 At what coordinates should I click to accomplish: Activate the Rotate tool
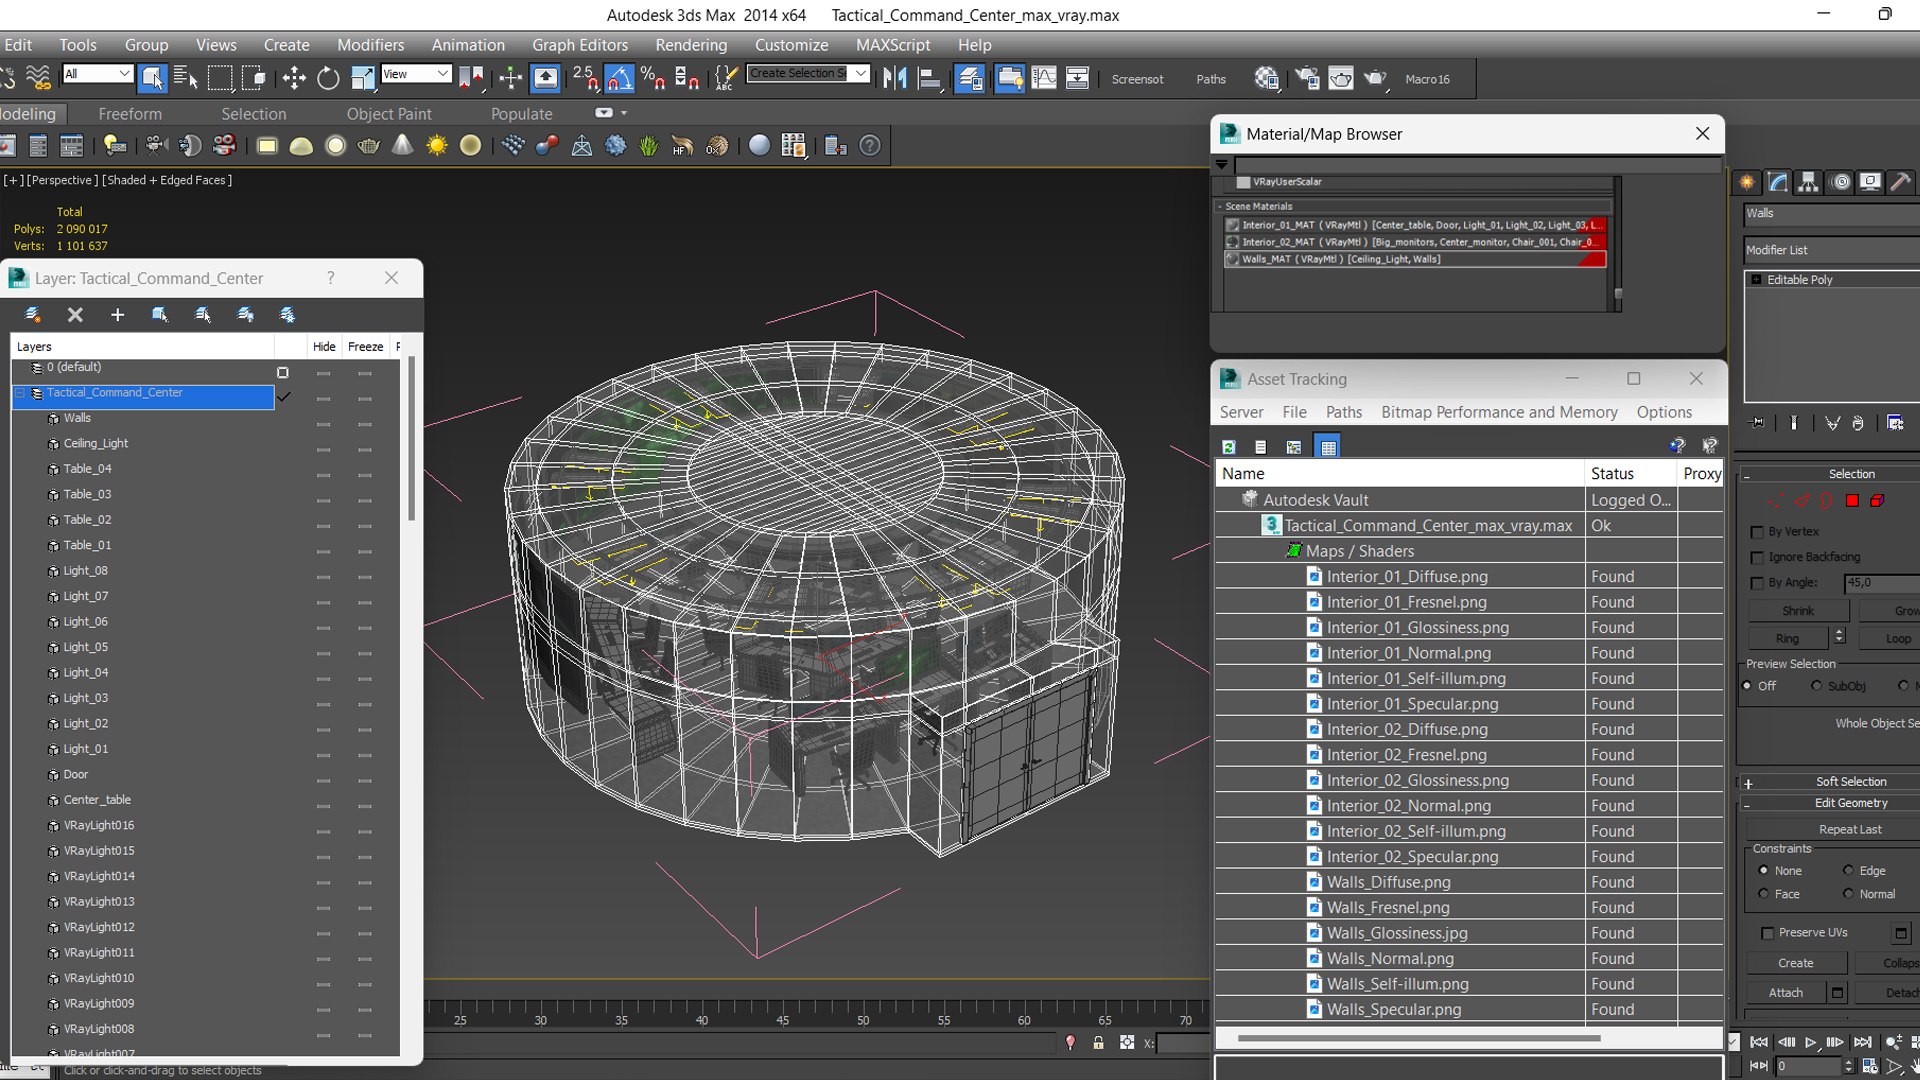coord(328,78)
